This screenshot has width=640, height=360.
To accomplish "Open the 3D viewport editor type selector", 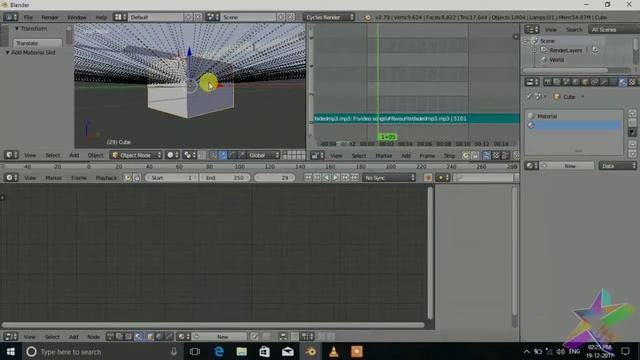I will (x=11, y=155).
